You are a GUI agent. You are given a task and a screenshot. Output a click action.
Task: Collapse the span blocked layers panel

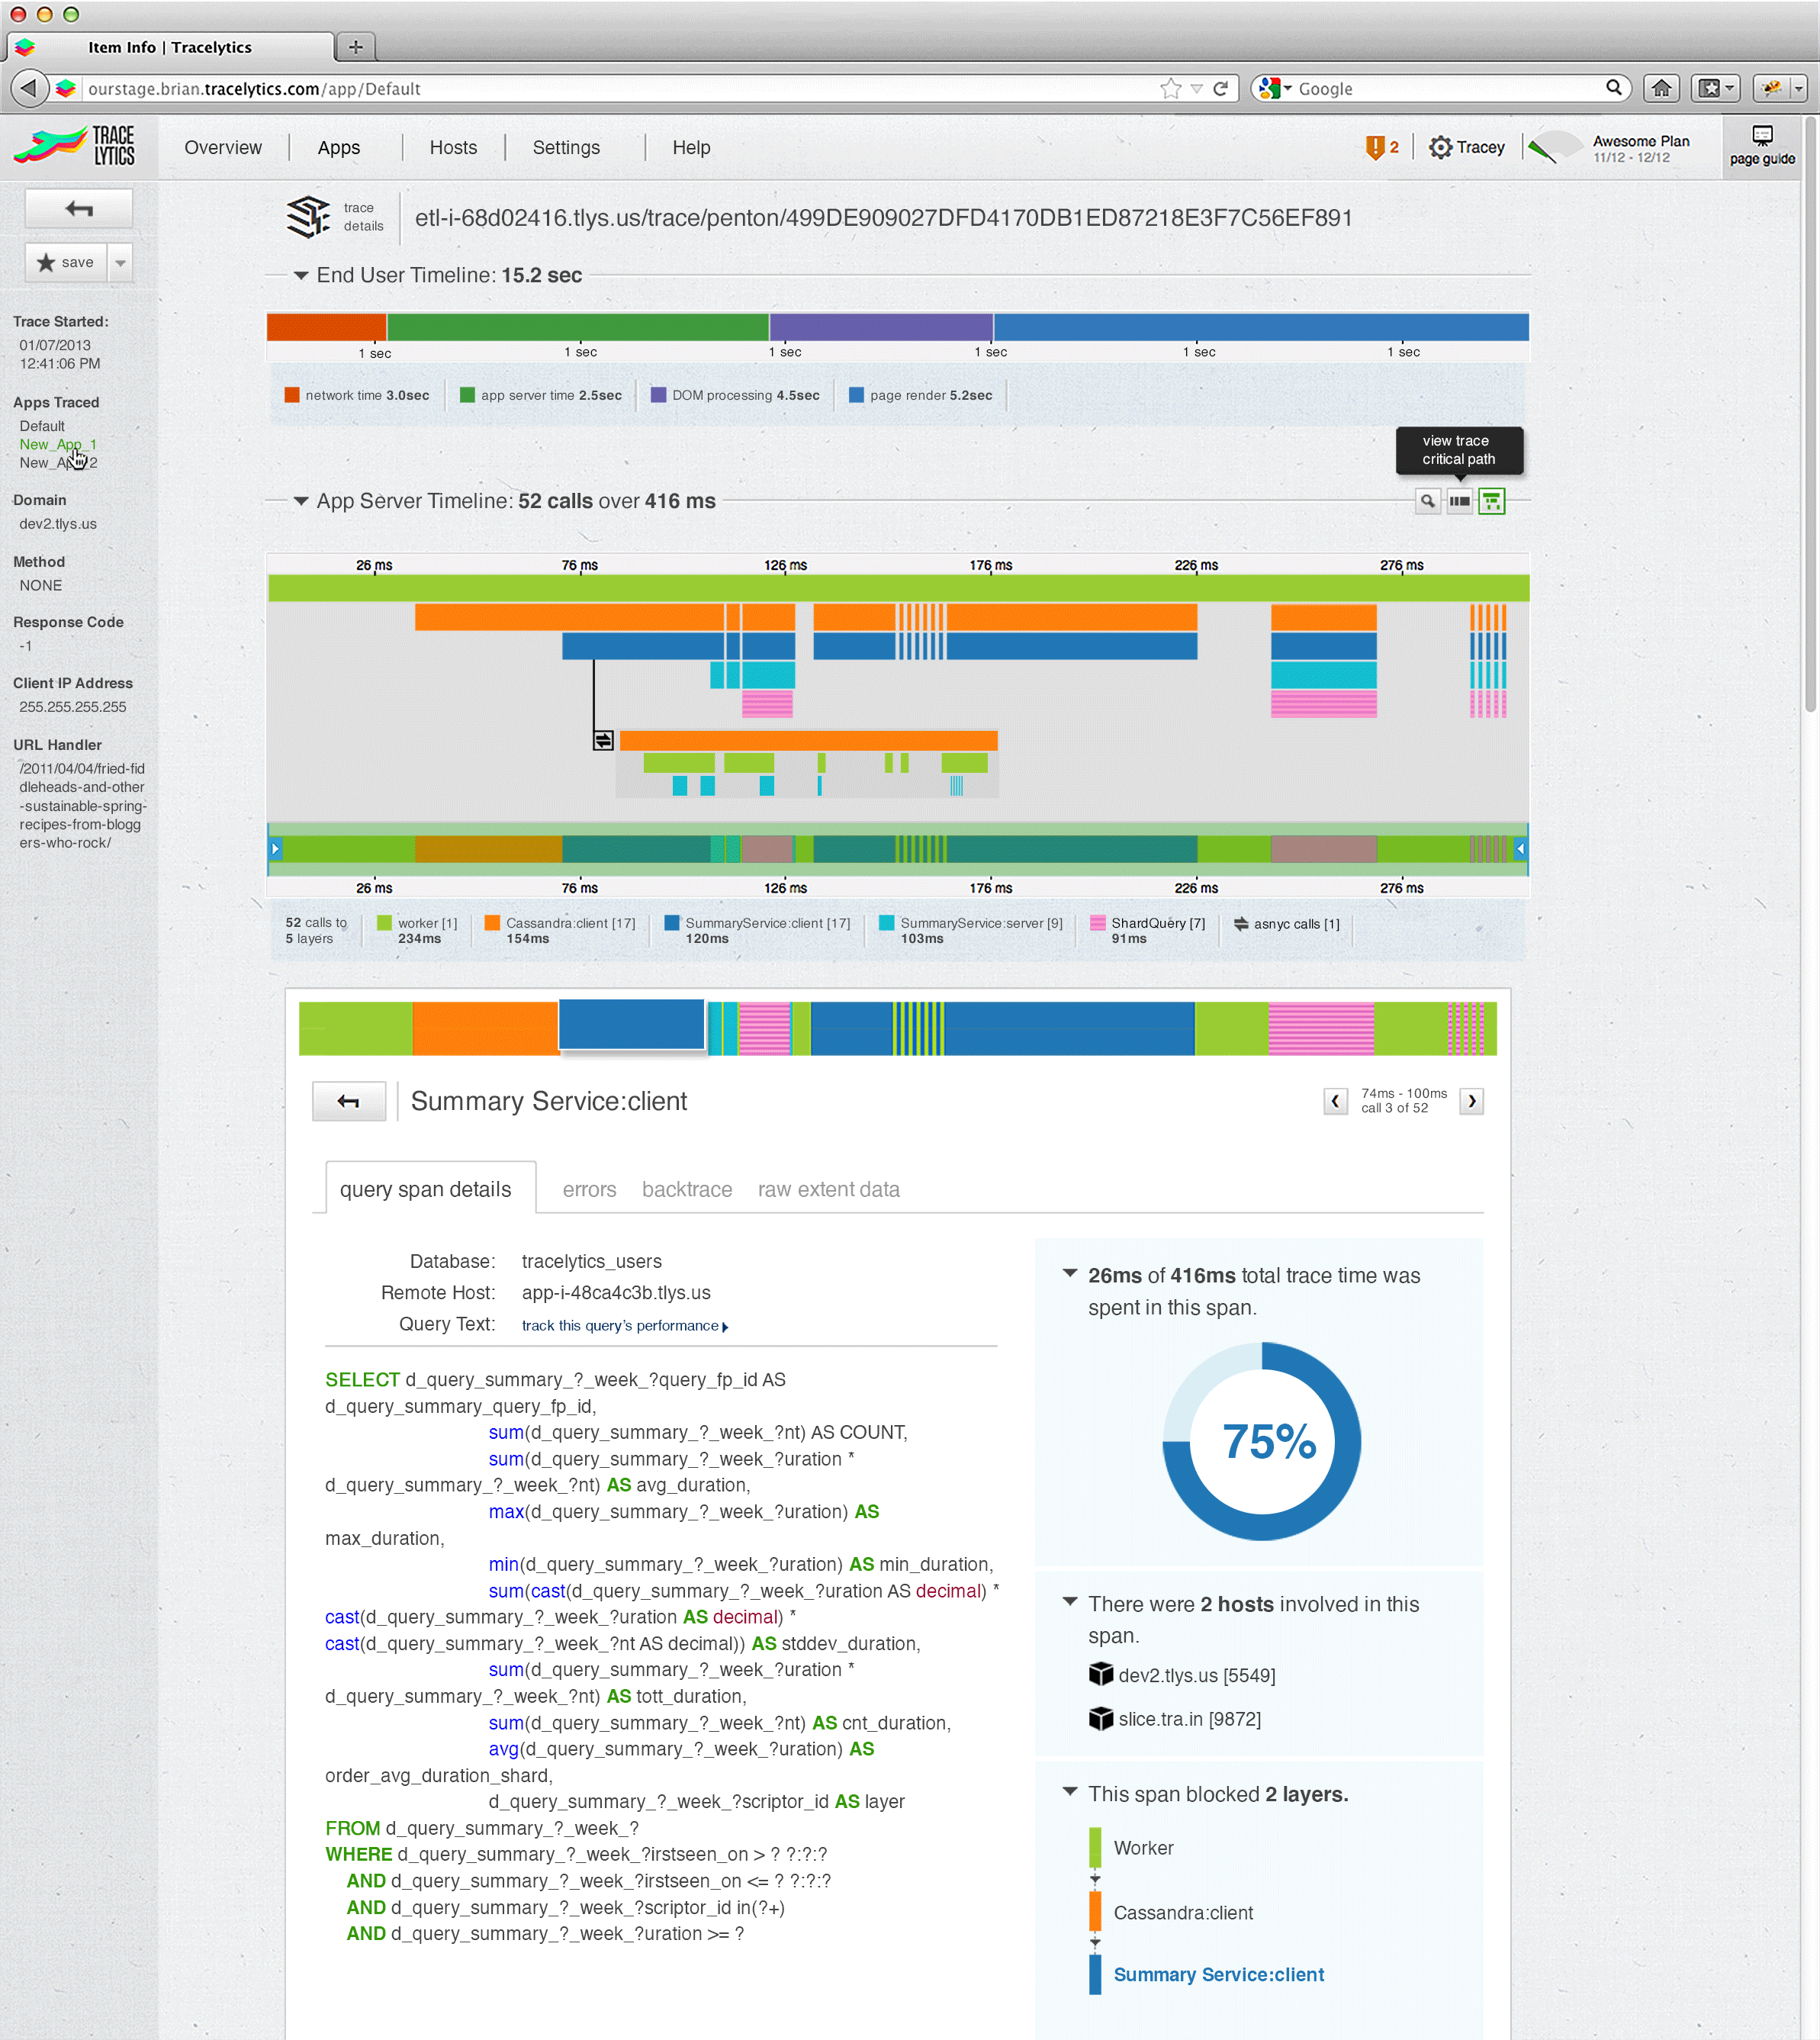[x=1069, y=1791]
